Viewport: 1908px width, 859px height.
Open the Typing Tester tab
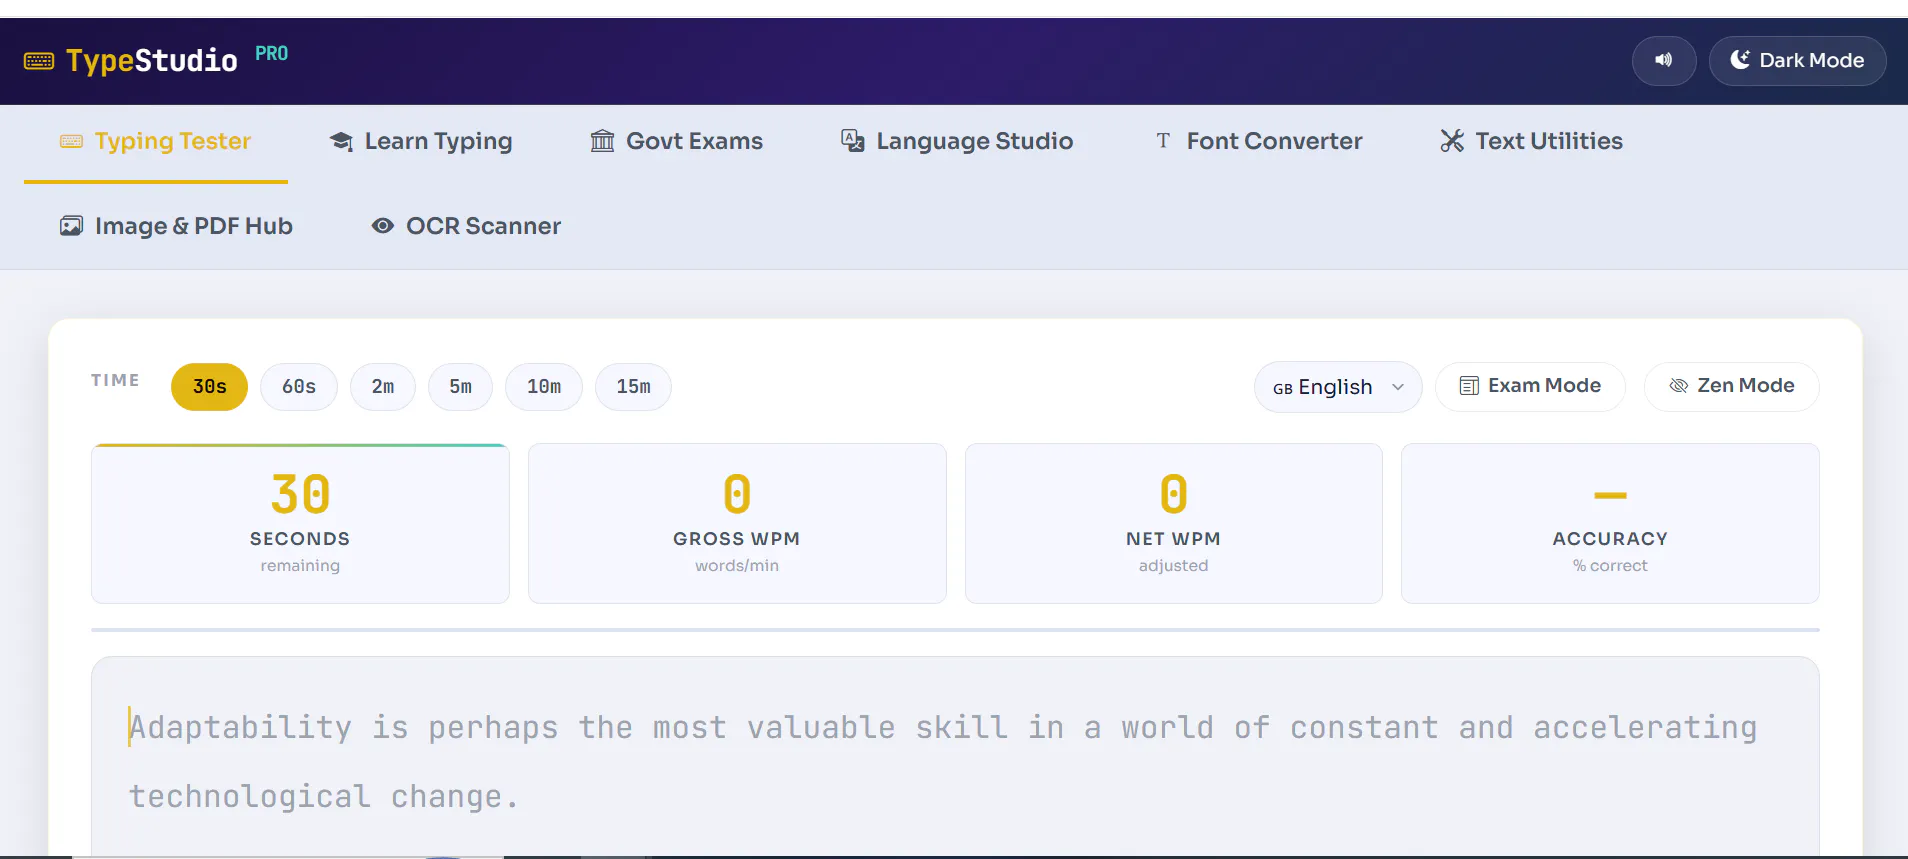coord(156,141)
